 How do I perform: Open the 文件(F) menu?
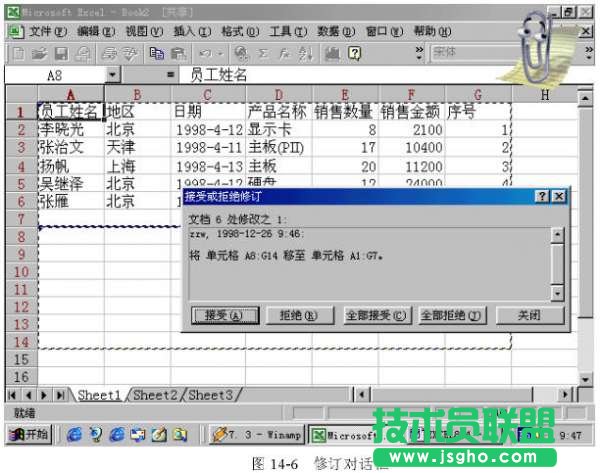point(48,31)
